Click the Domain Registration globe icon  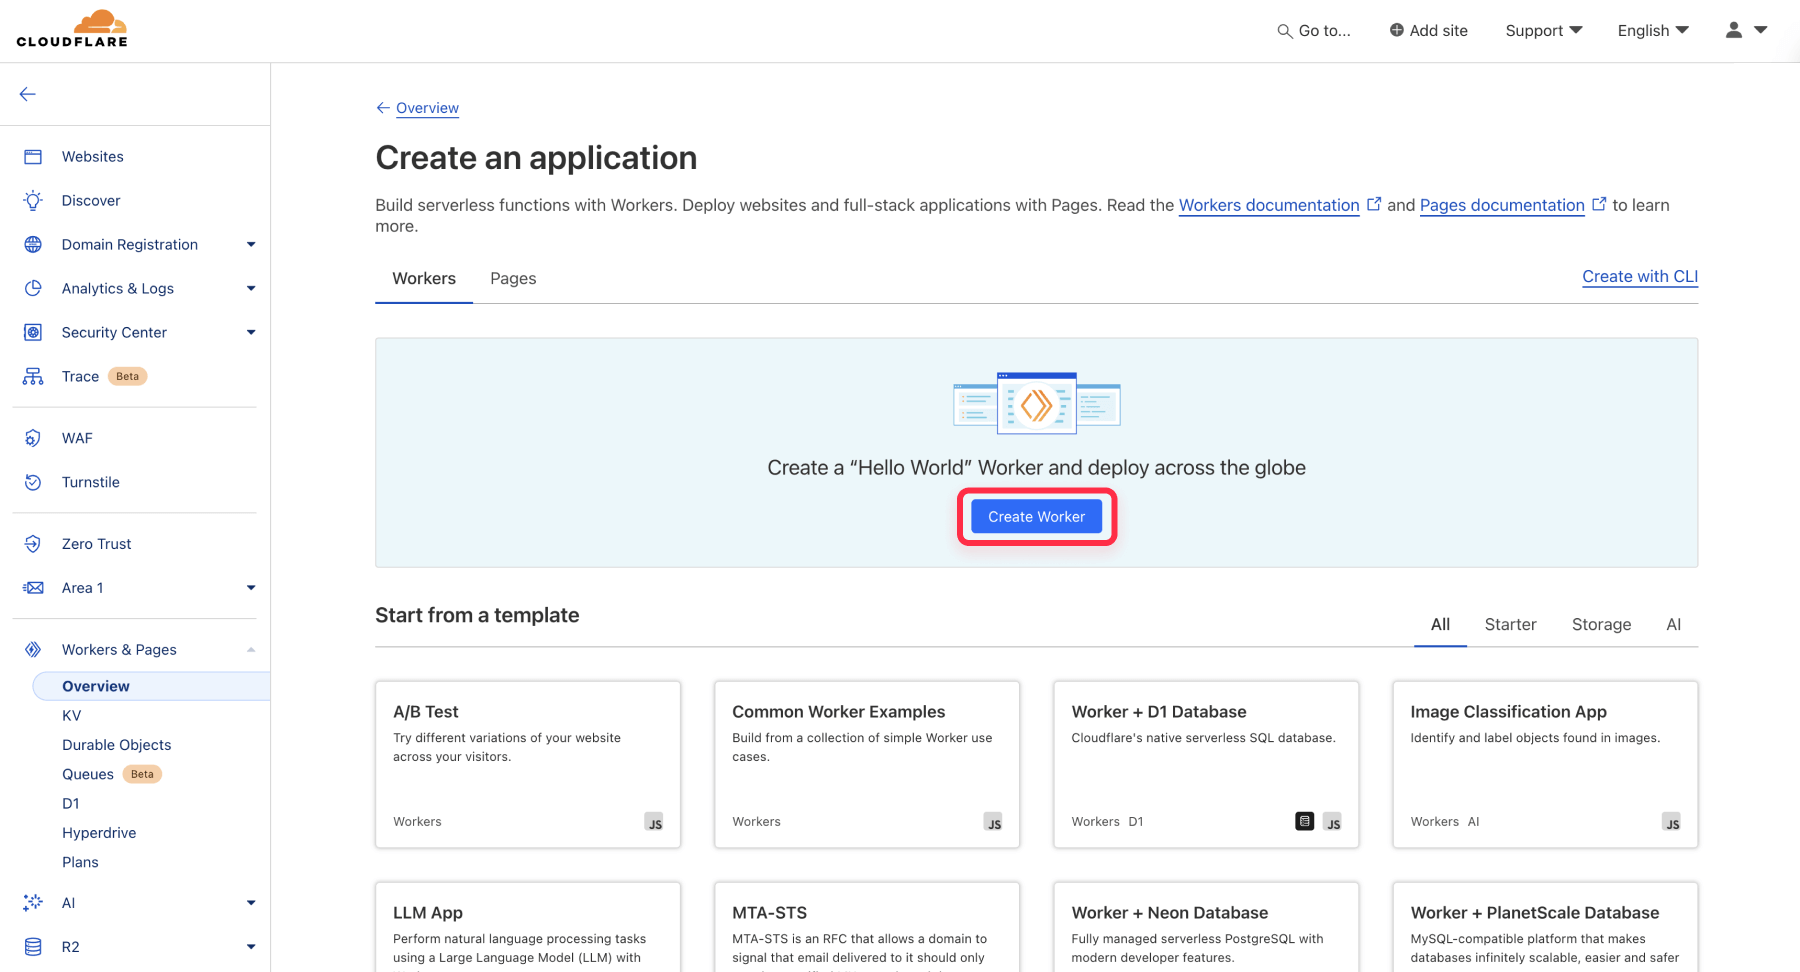(33, 244)
